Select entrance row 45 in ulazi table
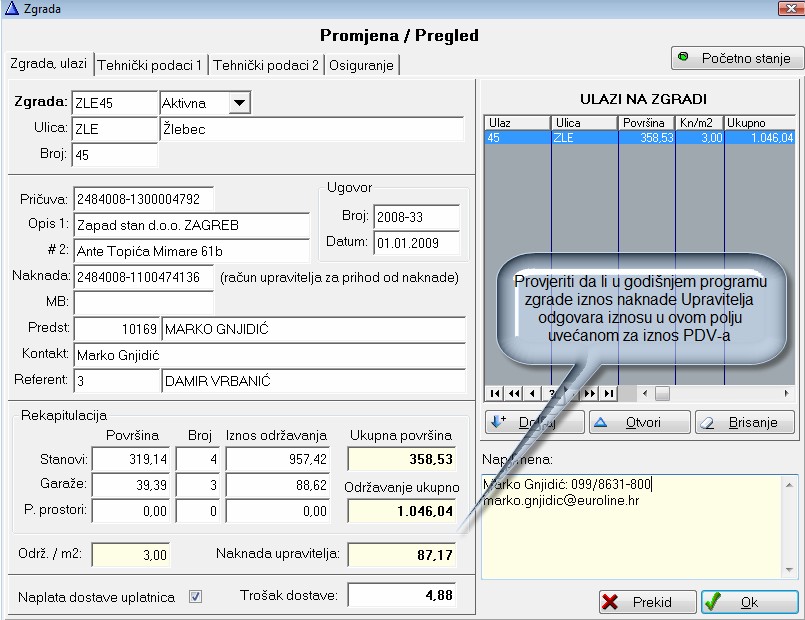Viewport: 805px width, 620px height. [639, 138]
